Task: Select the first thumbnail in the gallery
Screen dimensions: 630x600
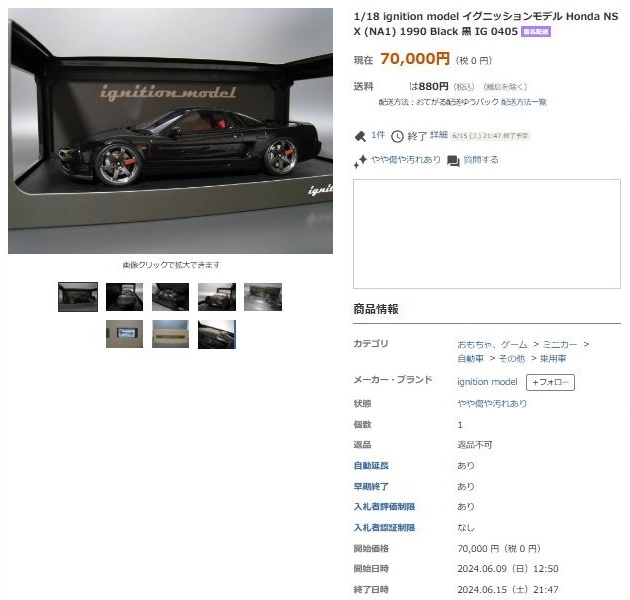Action: pyautogui.click(x=78, y=297)
